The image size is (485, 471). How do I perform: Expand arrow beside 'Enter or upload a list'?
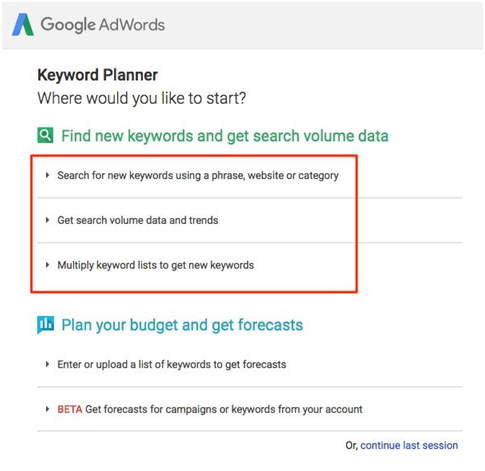[x=47, y=364]
